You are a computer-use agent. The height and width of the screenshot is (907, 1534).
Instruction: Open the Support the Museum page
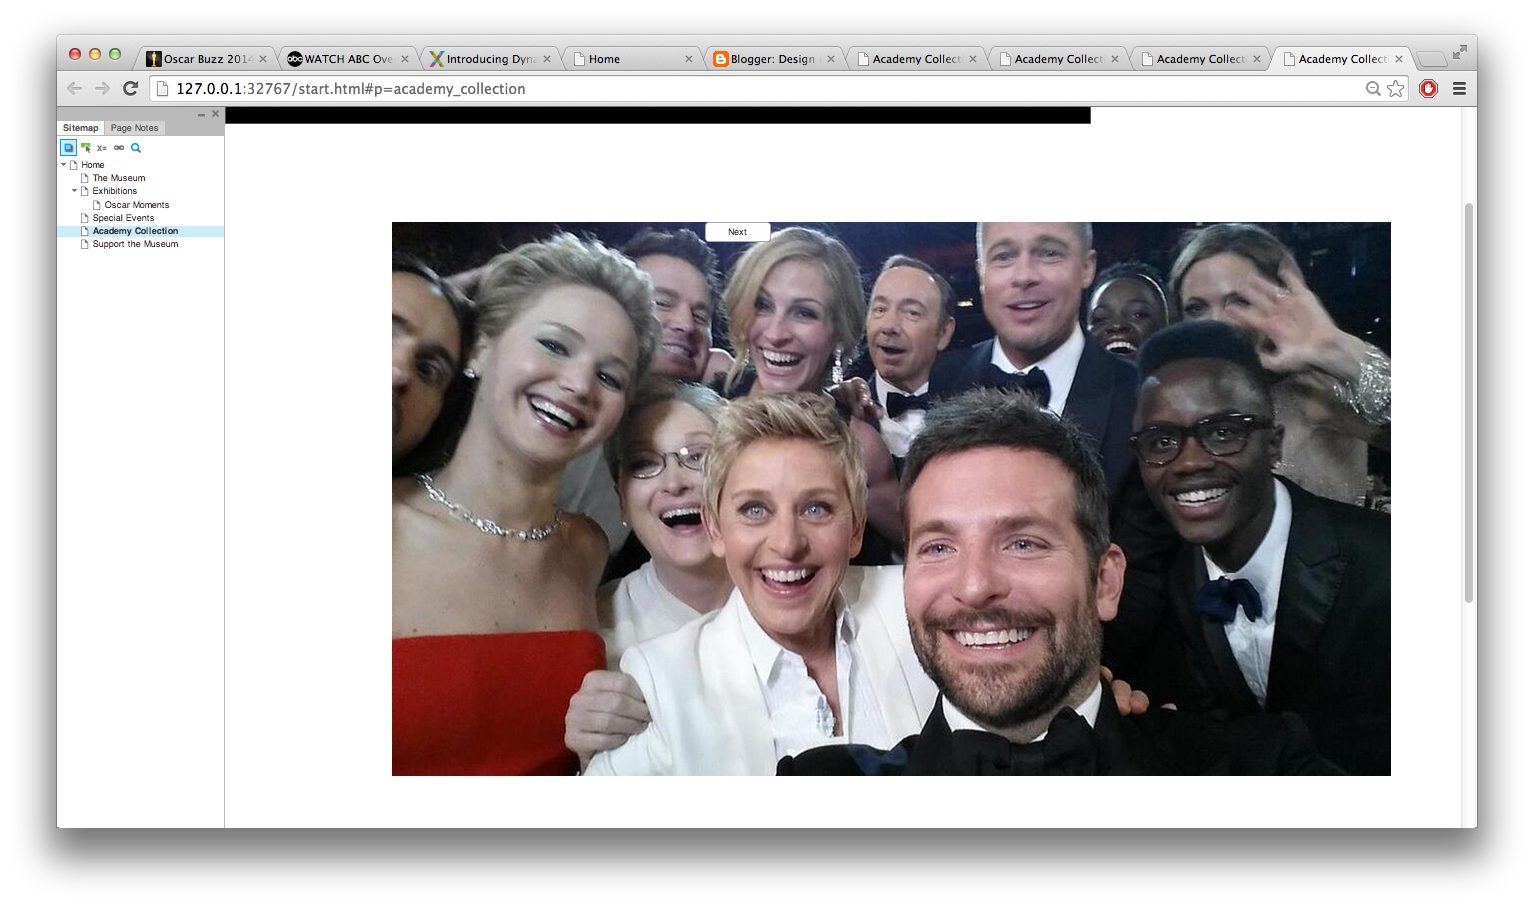[135, 244]
